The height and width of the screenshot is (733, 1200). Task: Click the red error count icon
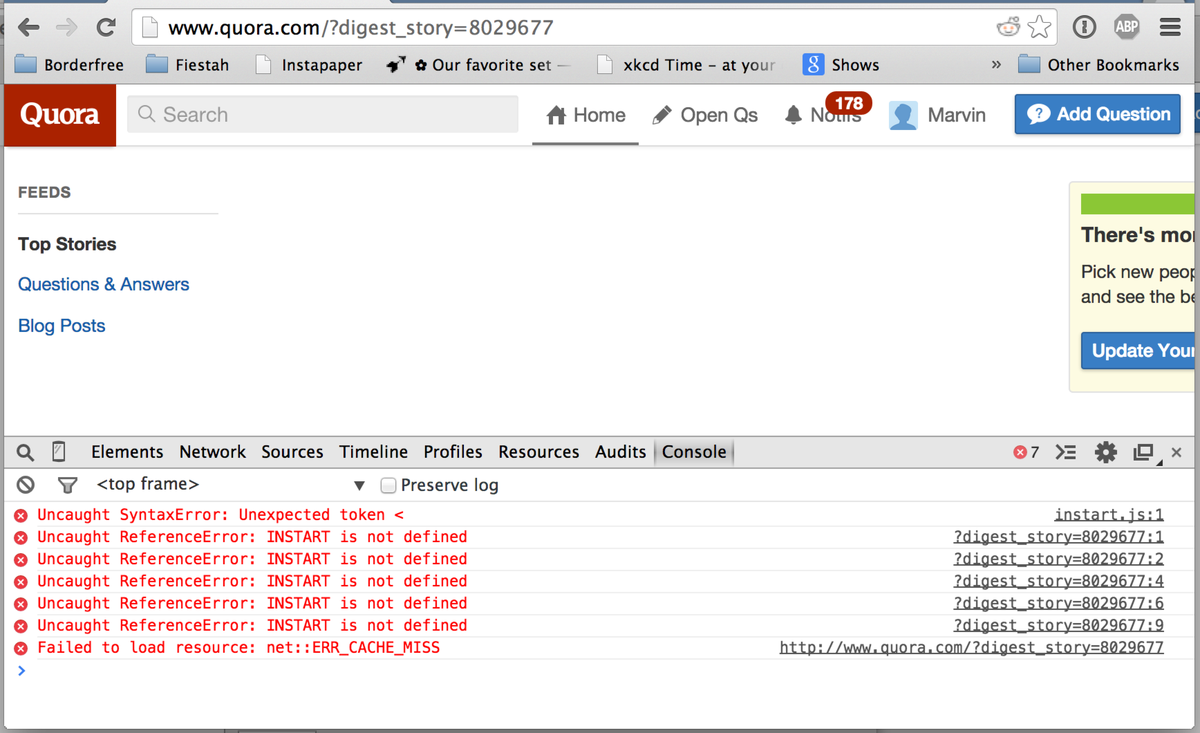1020,453
